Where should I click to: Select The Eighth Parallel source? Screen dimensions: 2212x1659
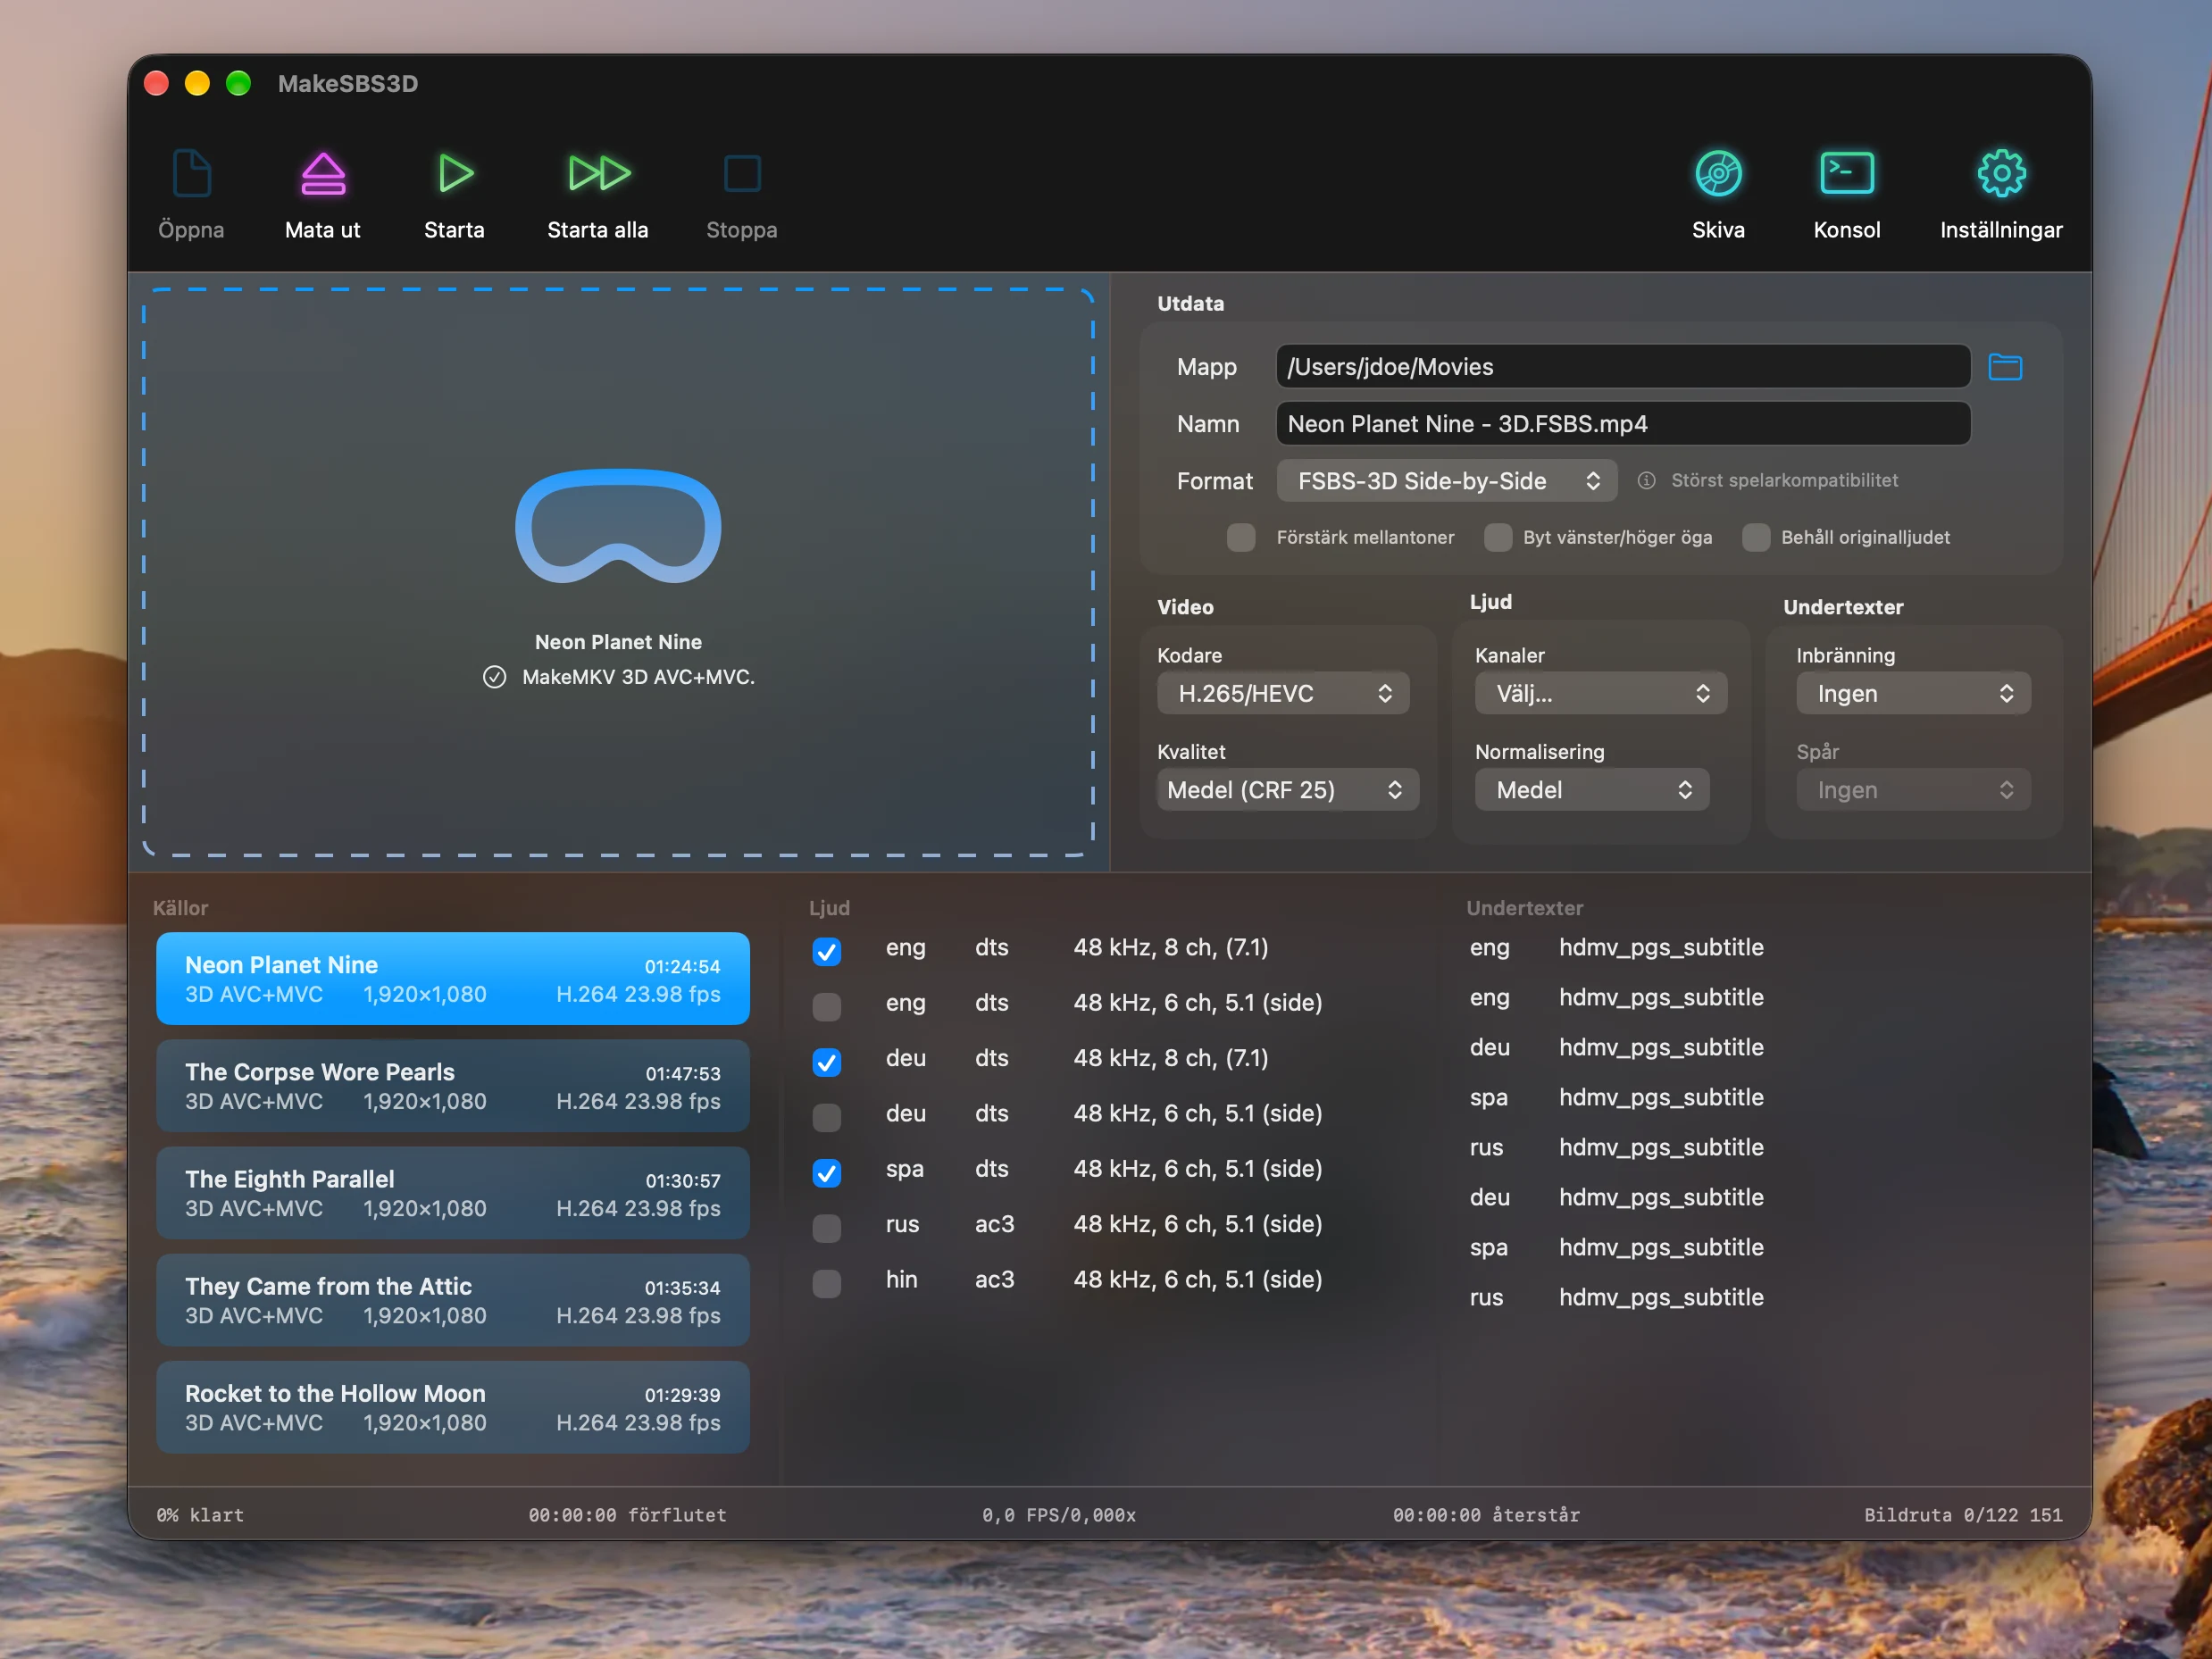[453, 1193]
